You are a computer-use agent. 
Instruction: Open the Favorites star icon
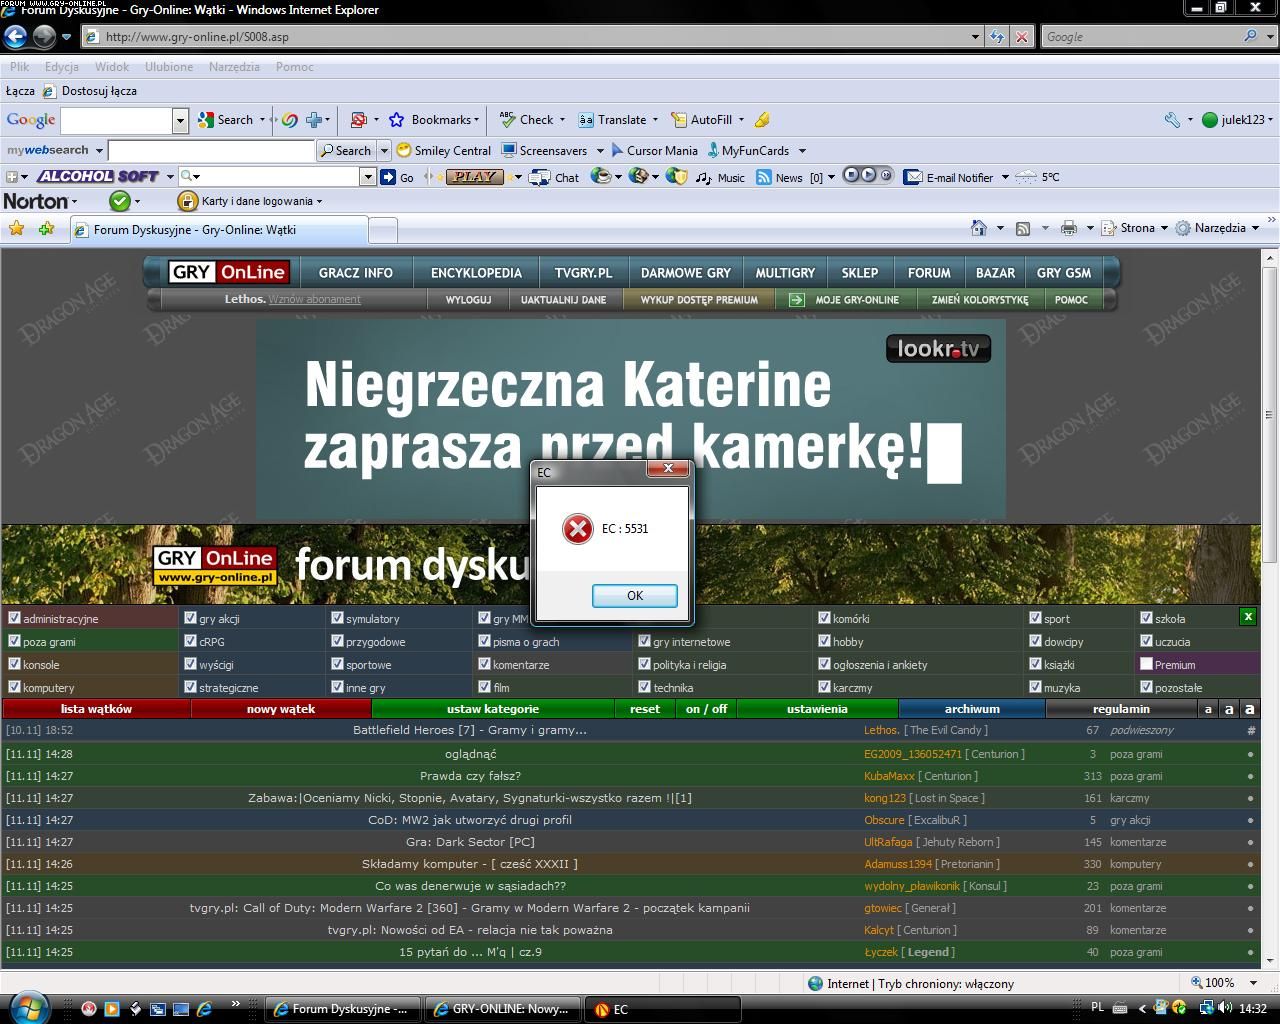pyautogui.click(x=17, y=229)
